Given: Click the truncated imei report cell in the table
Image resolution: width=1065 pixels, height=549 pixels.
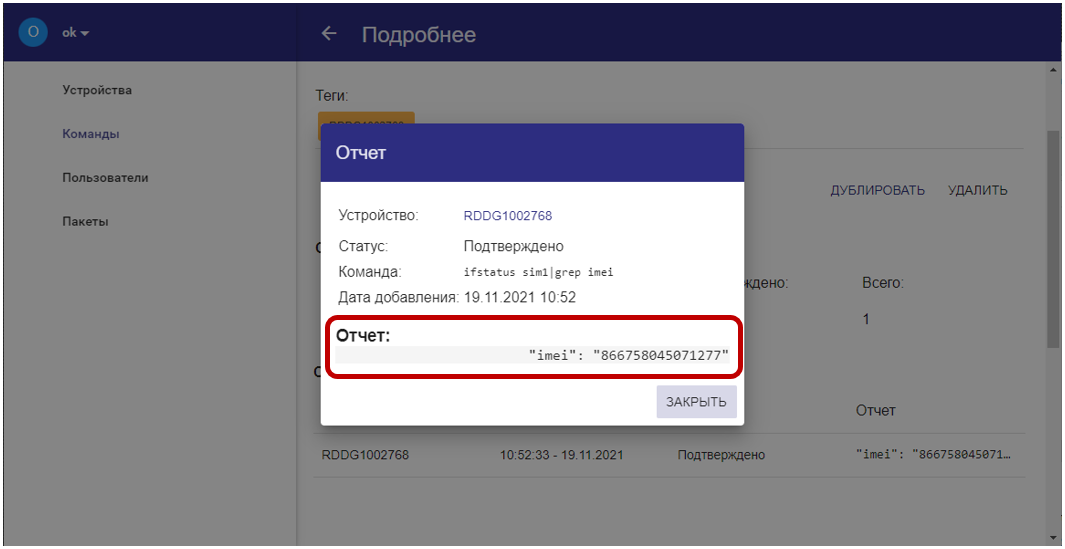Looking at the screenshot, I should pos(933,455).
